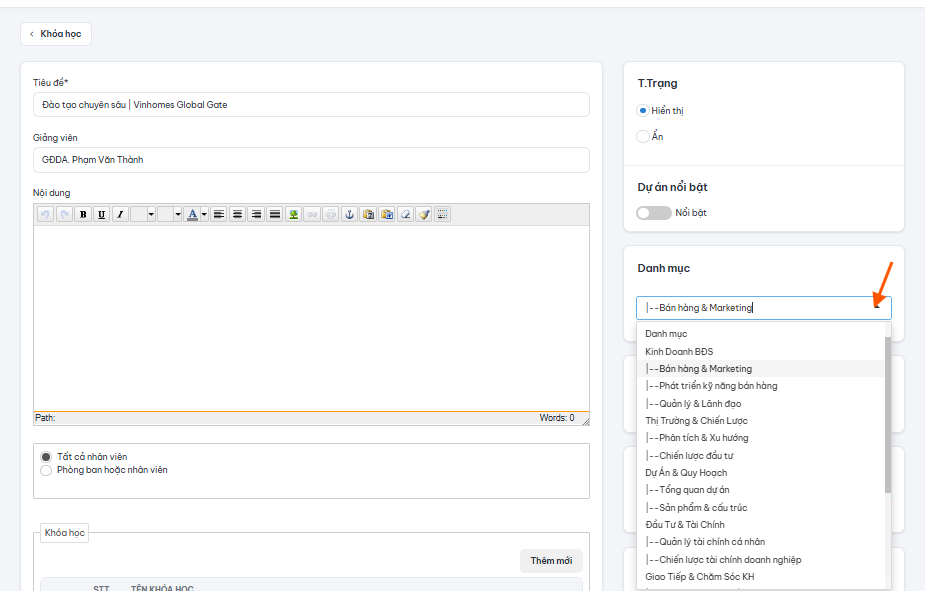Select the Ẩn status radio button
Screen dimensions: 925x591
click(x=643, y=136)
